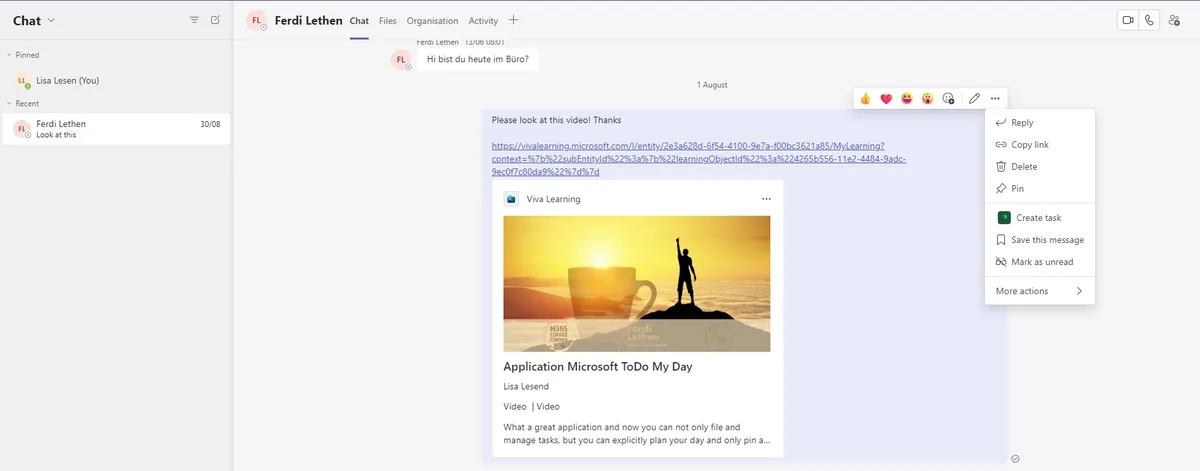The height and width of the screenshot is (471, 1200).
Task: Open Ferdi Lethen recent chat
Action: (116, 128)
